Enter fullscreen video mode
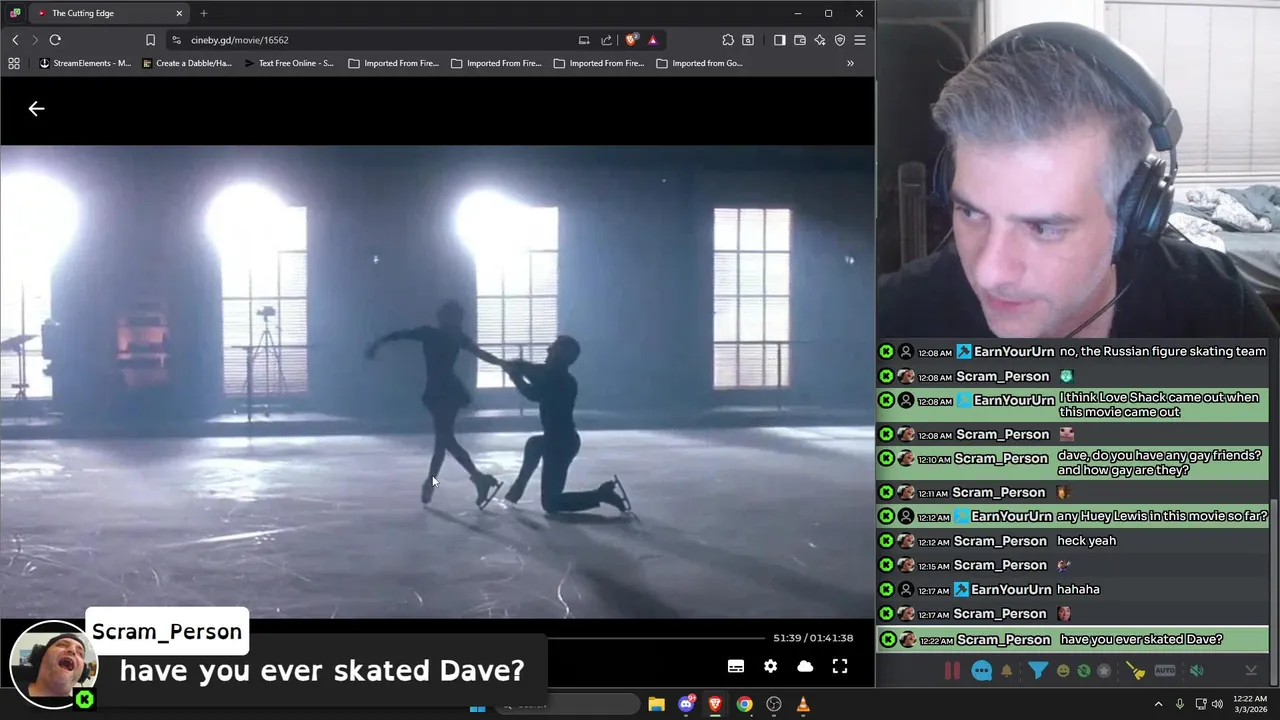 coord(840,666)
